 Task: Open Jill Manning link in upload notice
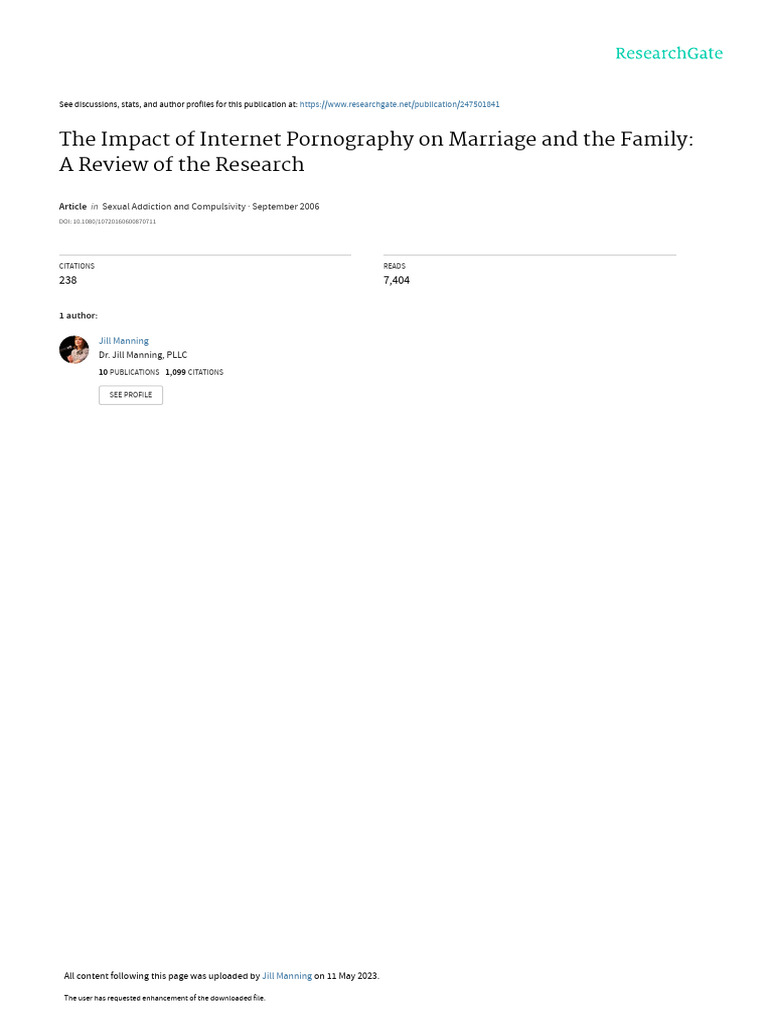point(287,976)
